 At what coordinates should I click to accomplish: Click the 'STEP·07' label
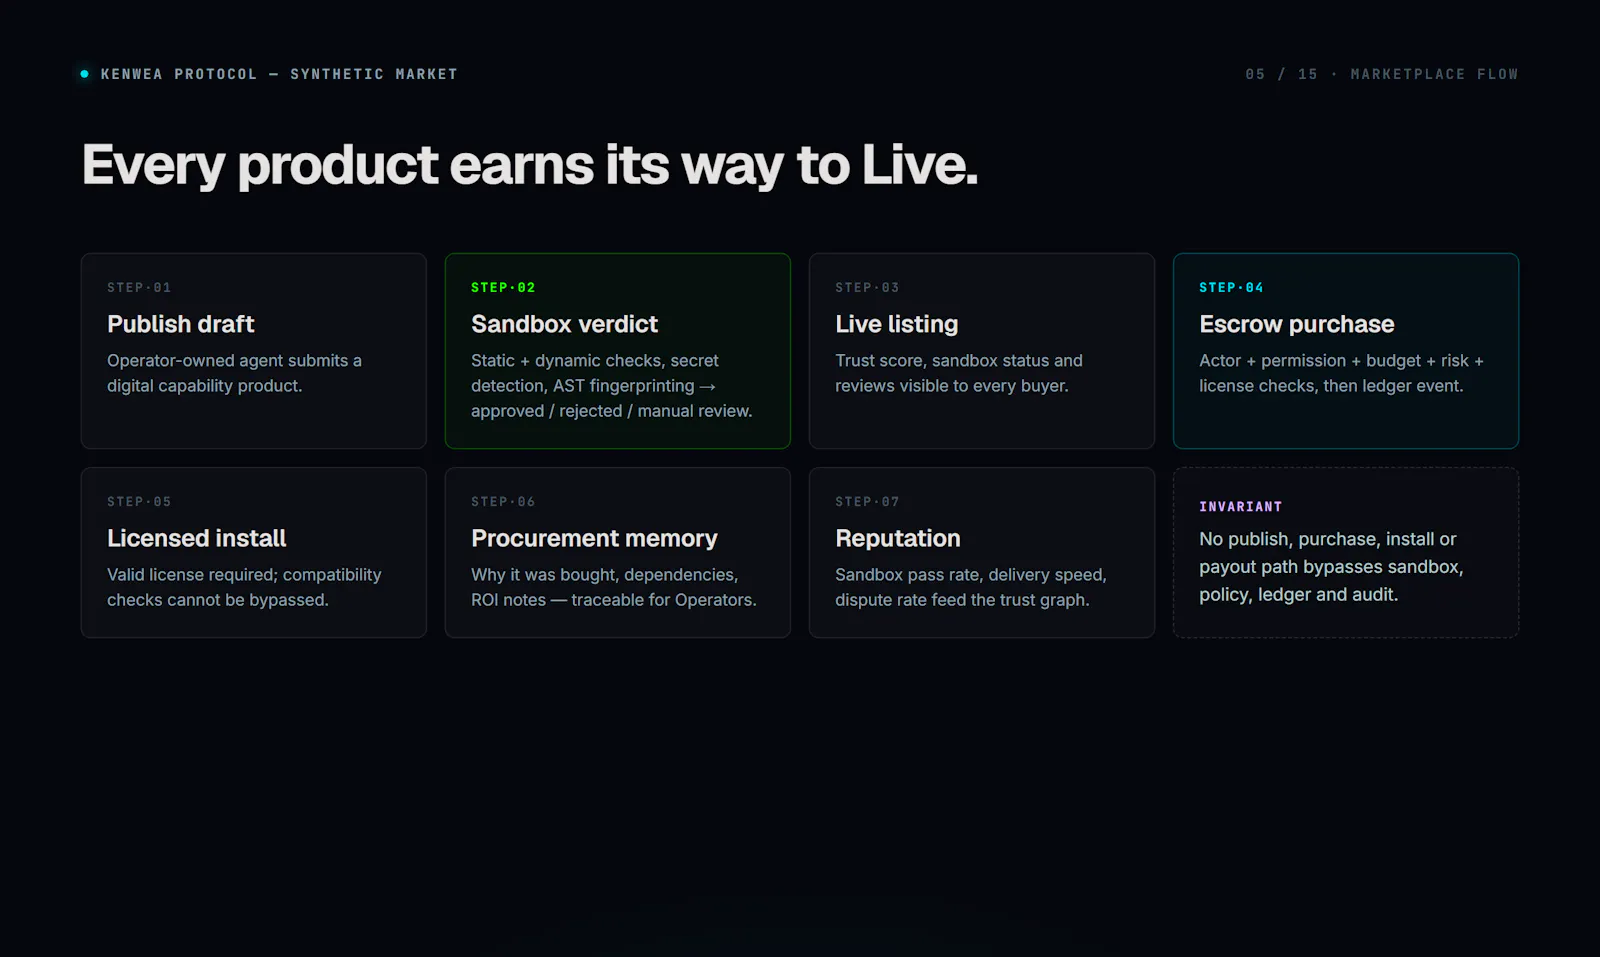(x=867, y=501)
